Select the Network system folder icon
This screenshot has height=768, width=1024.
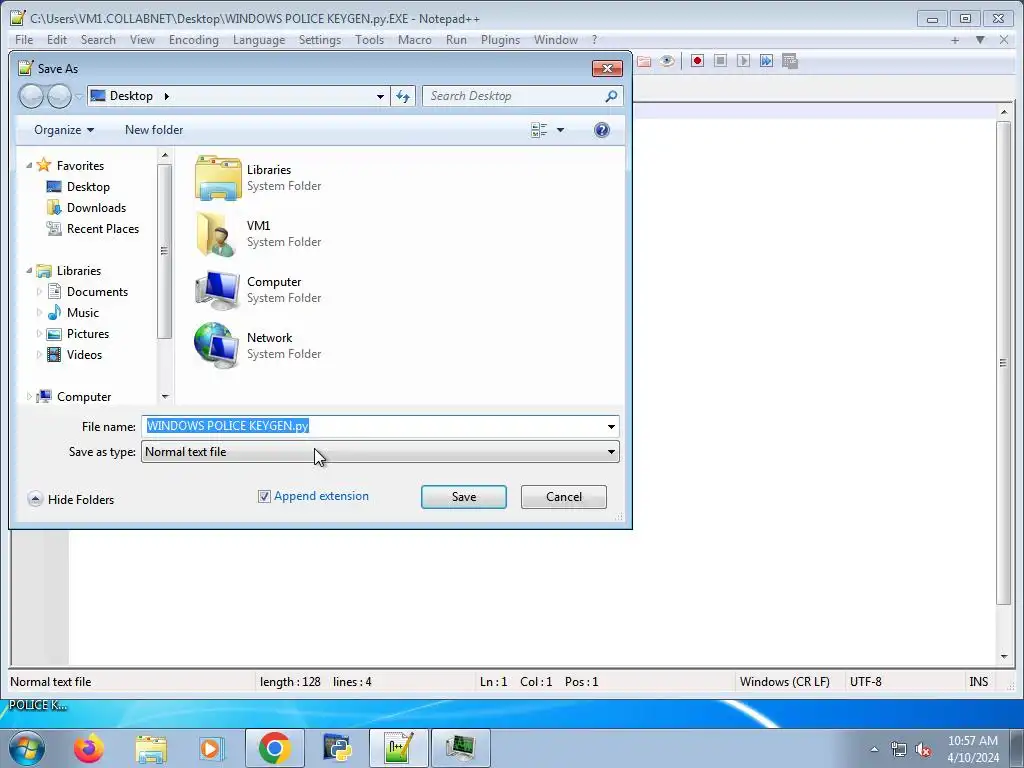point(218,345)
